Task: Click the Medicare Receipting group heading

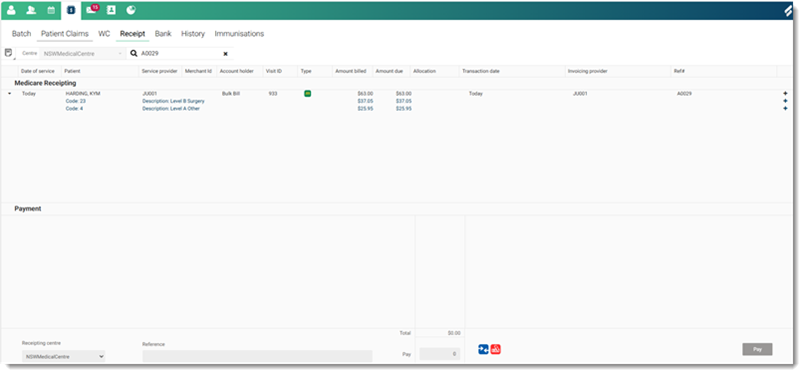Action: [45, 83]
